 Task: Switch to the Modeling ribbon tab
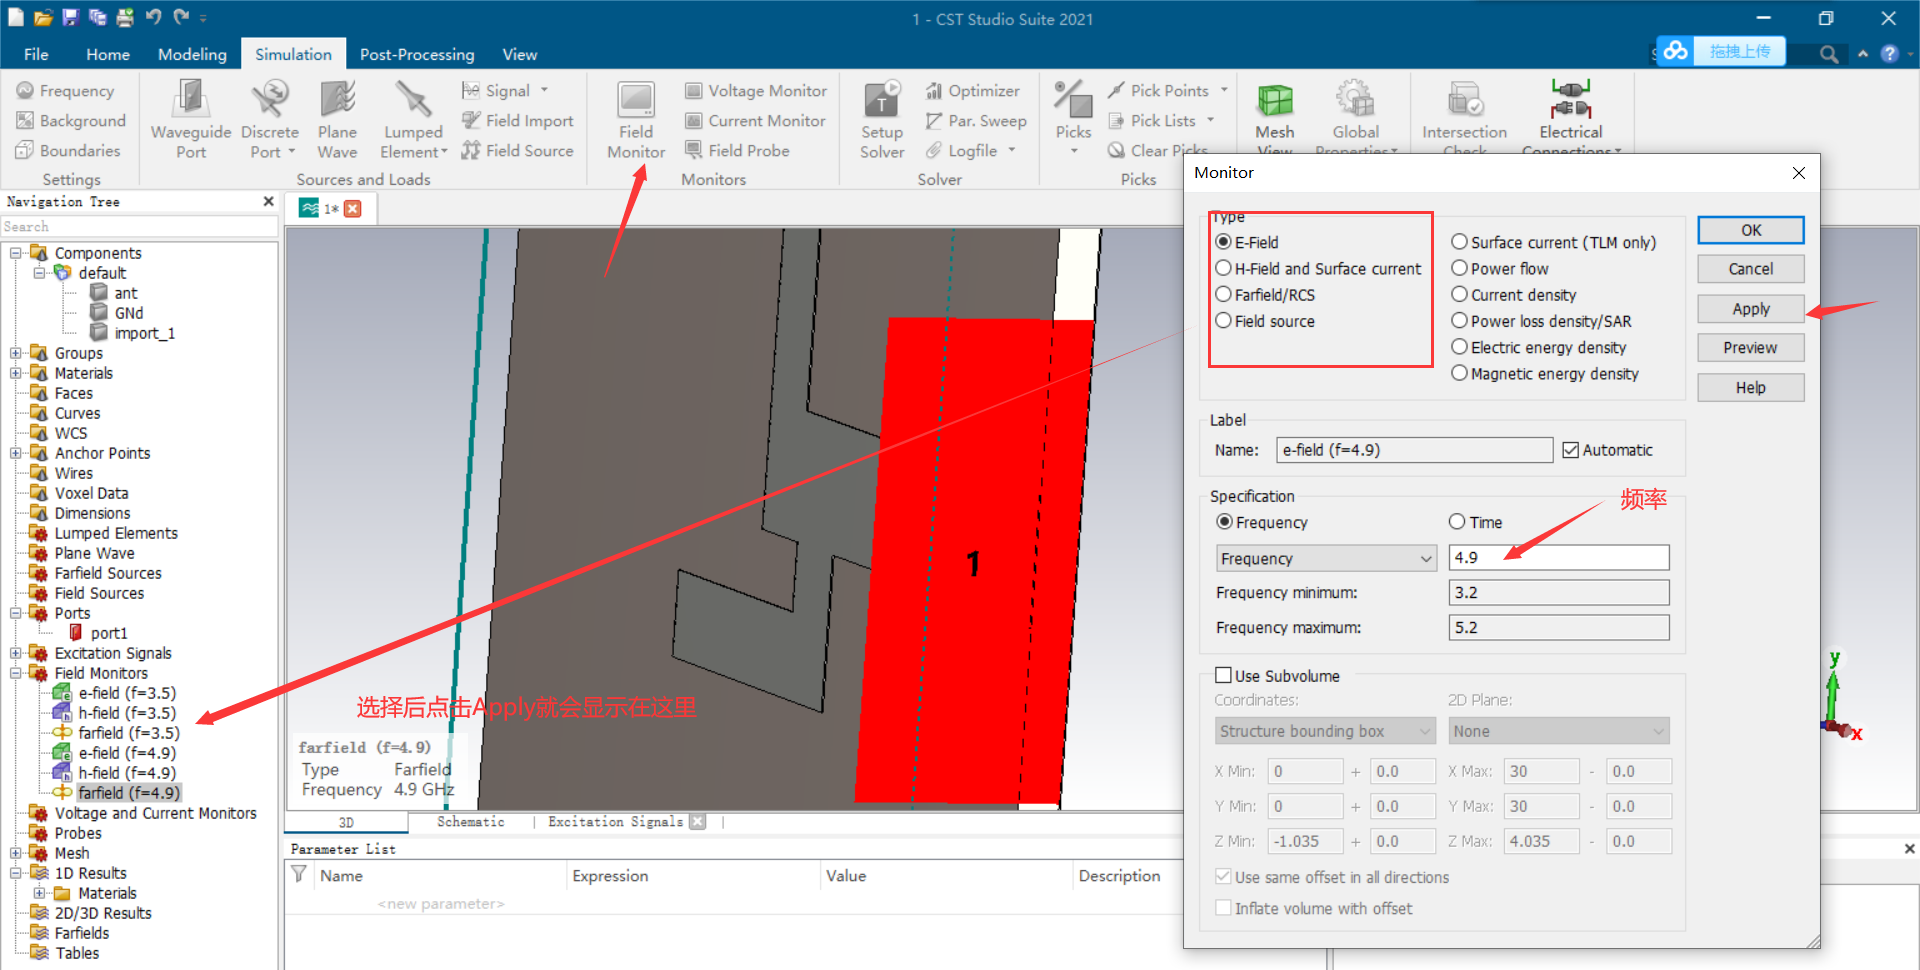[192, 54]
